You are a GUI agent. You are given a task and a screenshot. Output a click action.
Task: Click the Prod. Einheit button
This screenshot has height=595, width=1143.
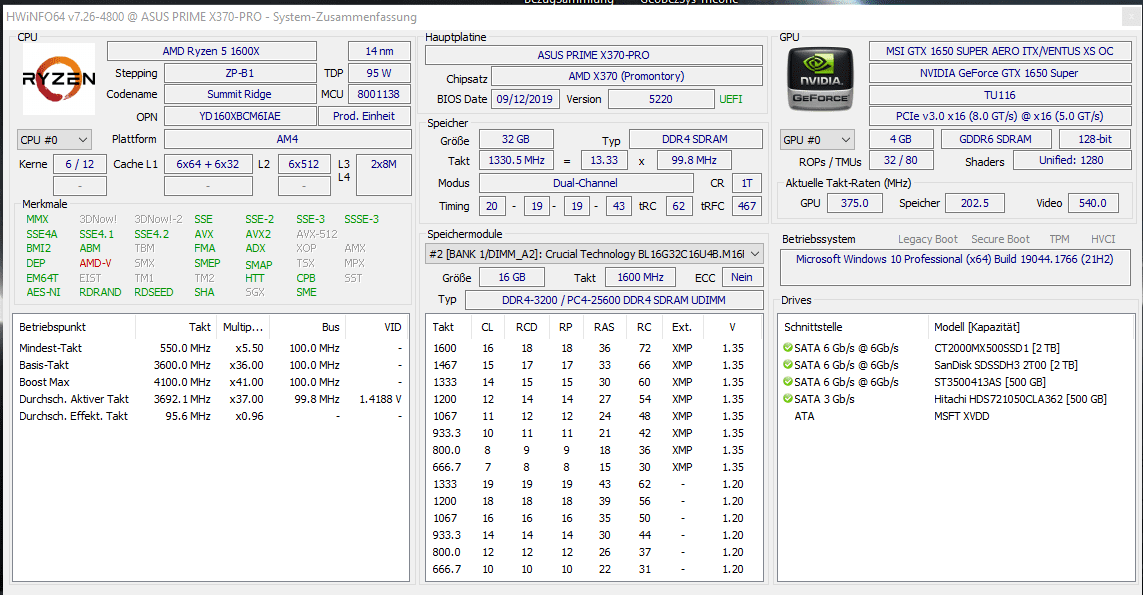tap(364, 116)
